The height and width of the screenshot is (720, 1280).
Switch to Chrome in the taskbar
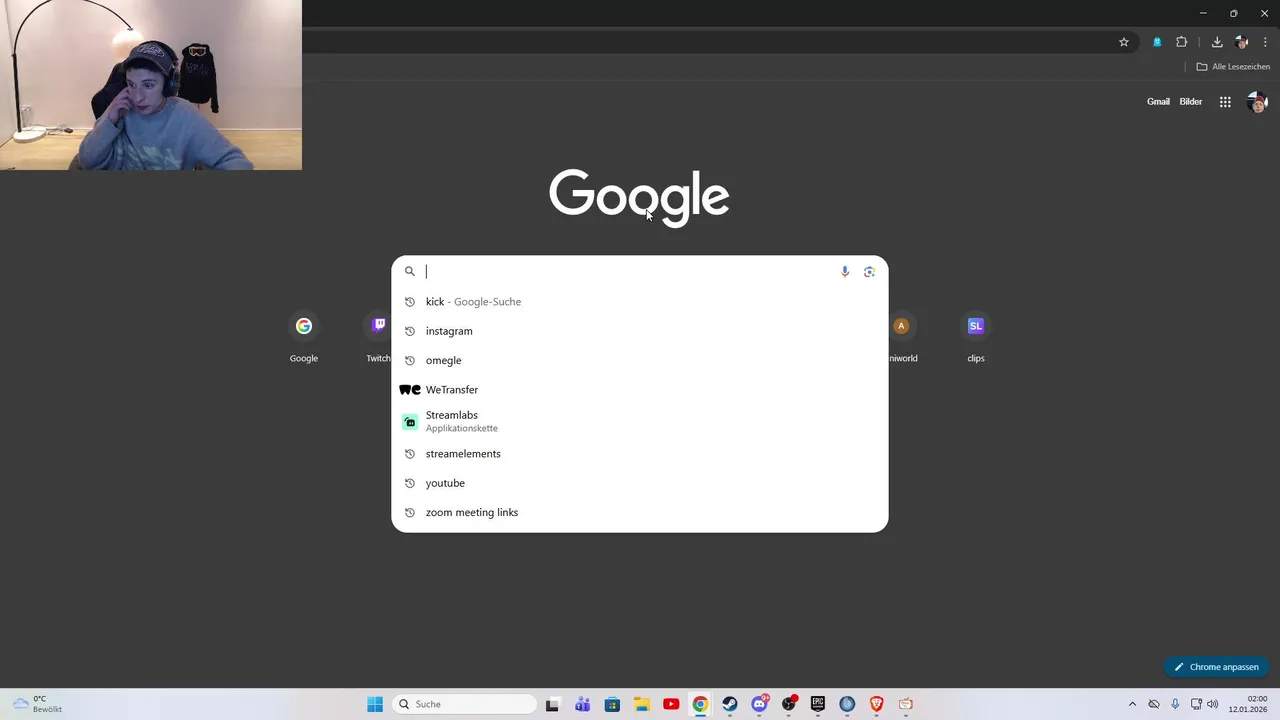point(700,704)
